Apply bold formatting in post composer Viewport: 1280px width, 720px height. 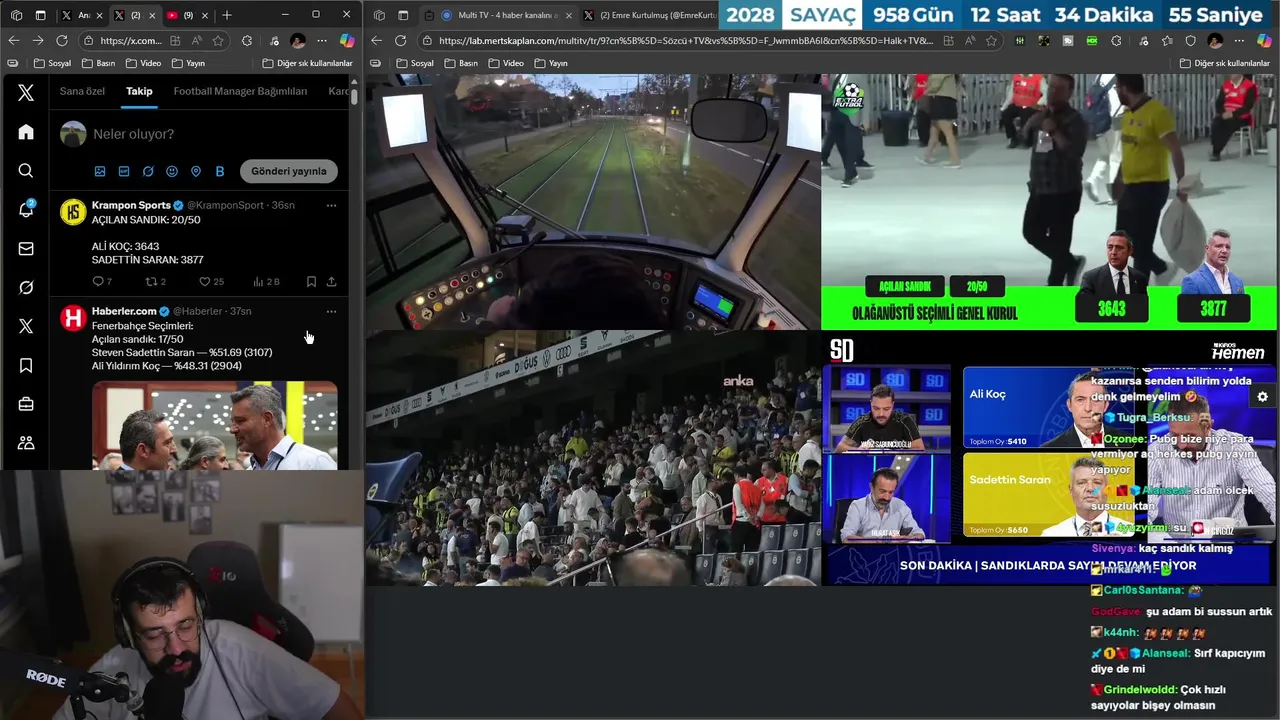pos(220,171)
